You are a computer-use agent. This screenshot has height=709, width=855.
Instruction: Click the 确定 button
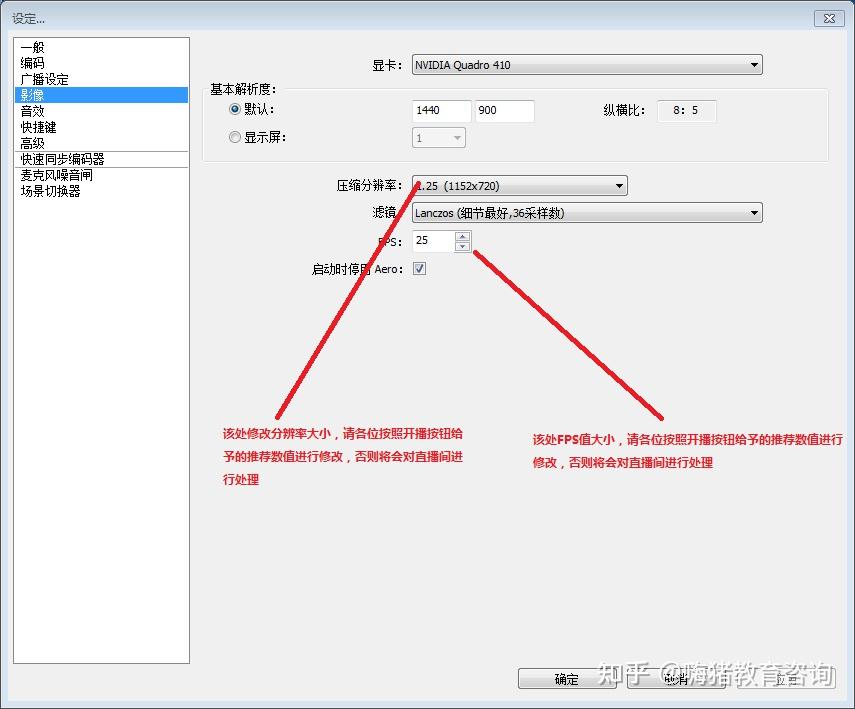567,679
